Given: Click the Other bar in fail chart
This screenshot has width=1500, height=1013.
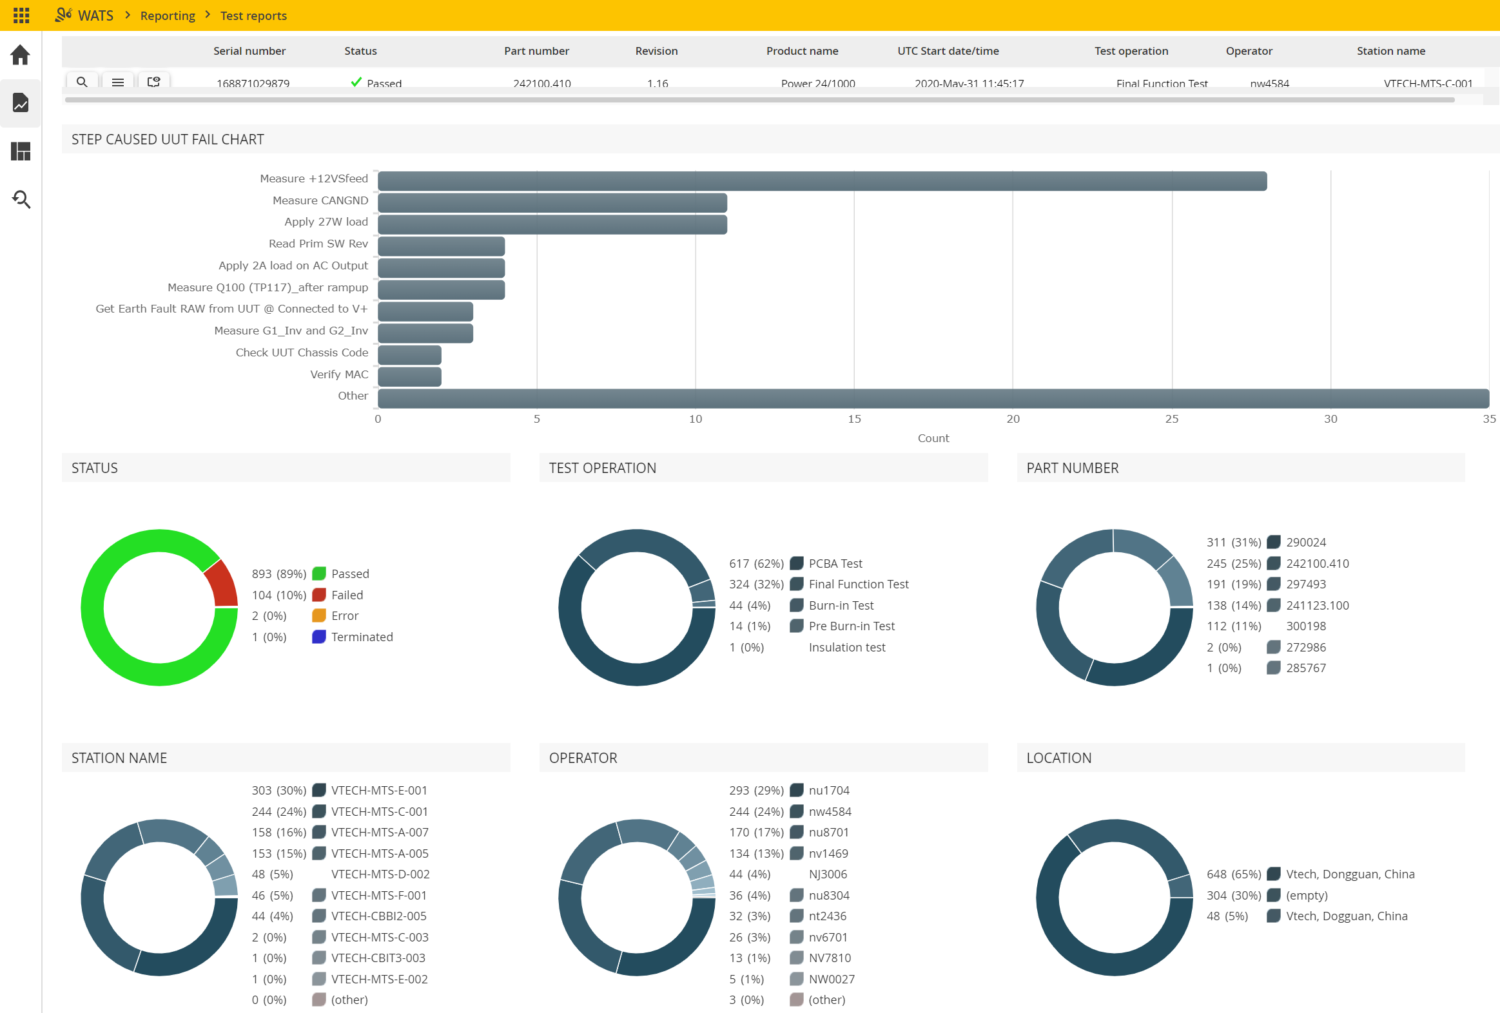Looking at the screenshot, I should 933,398.
